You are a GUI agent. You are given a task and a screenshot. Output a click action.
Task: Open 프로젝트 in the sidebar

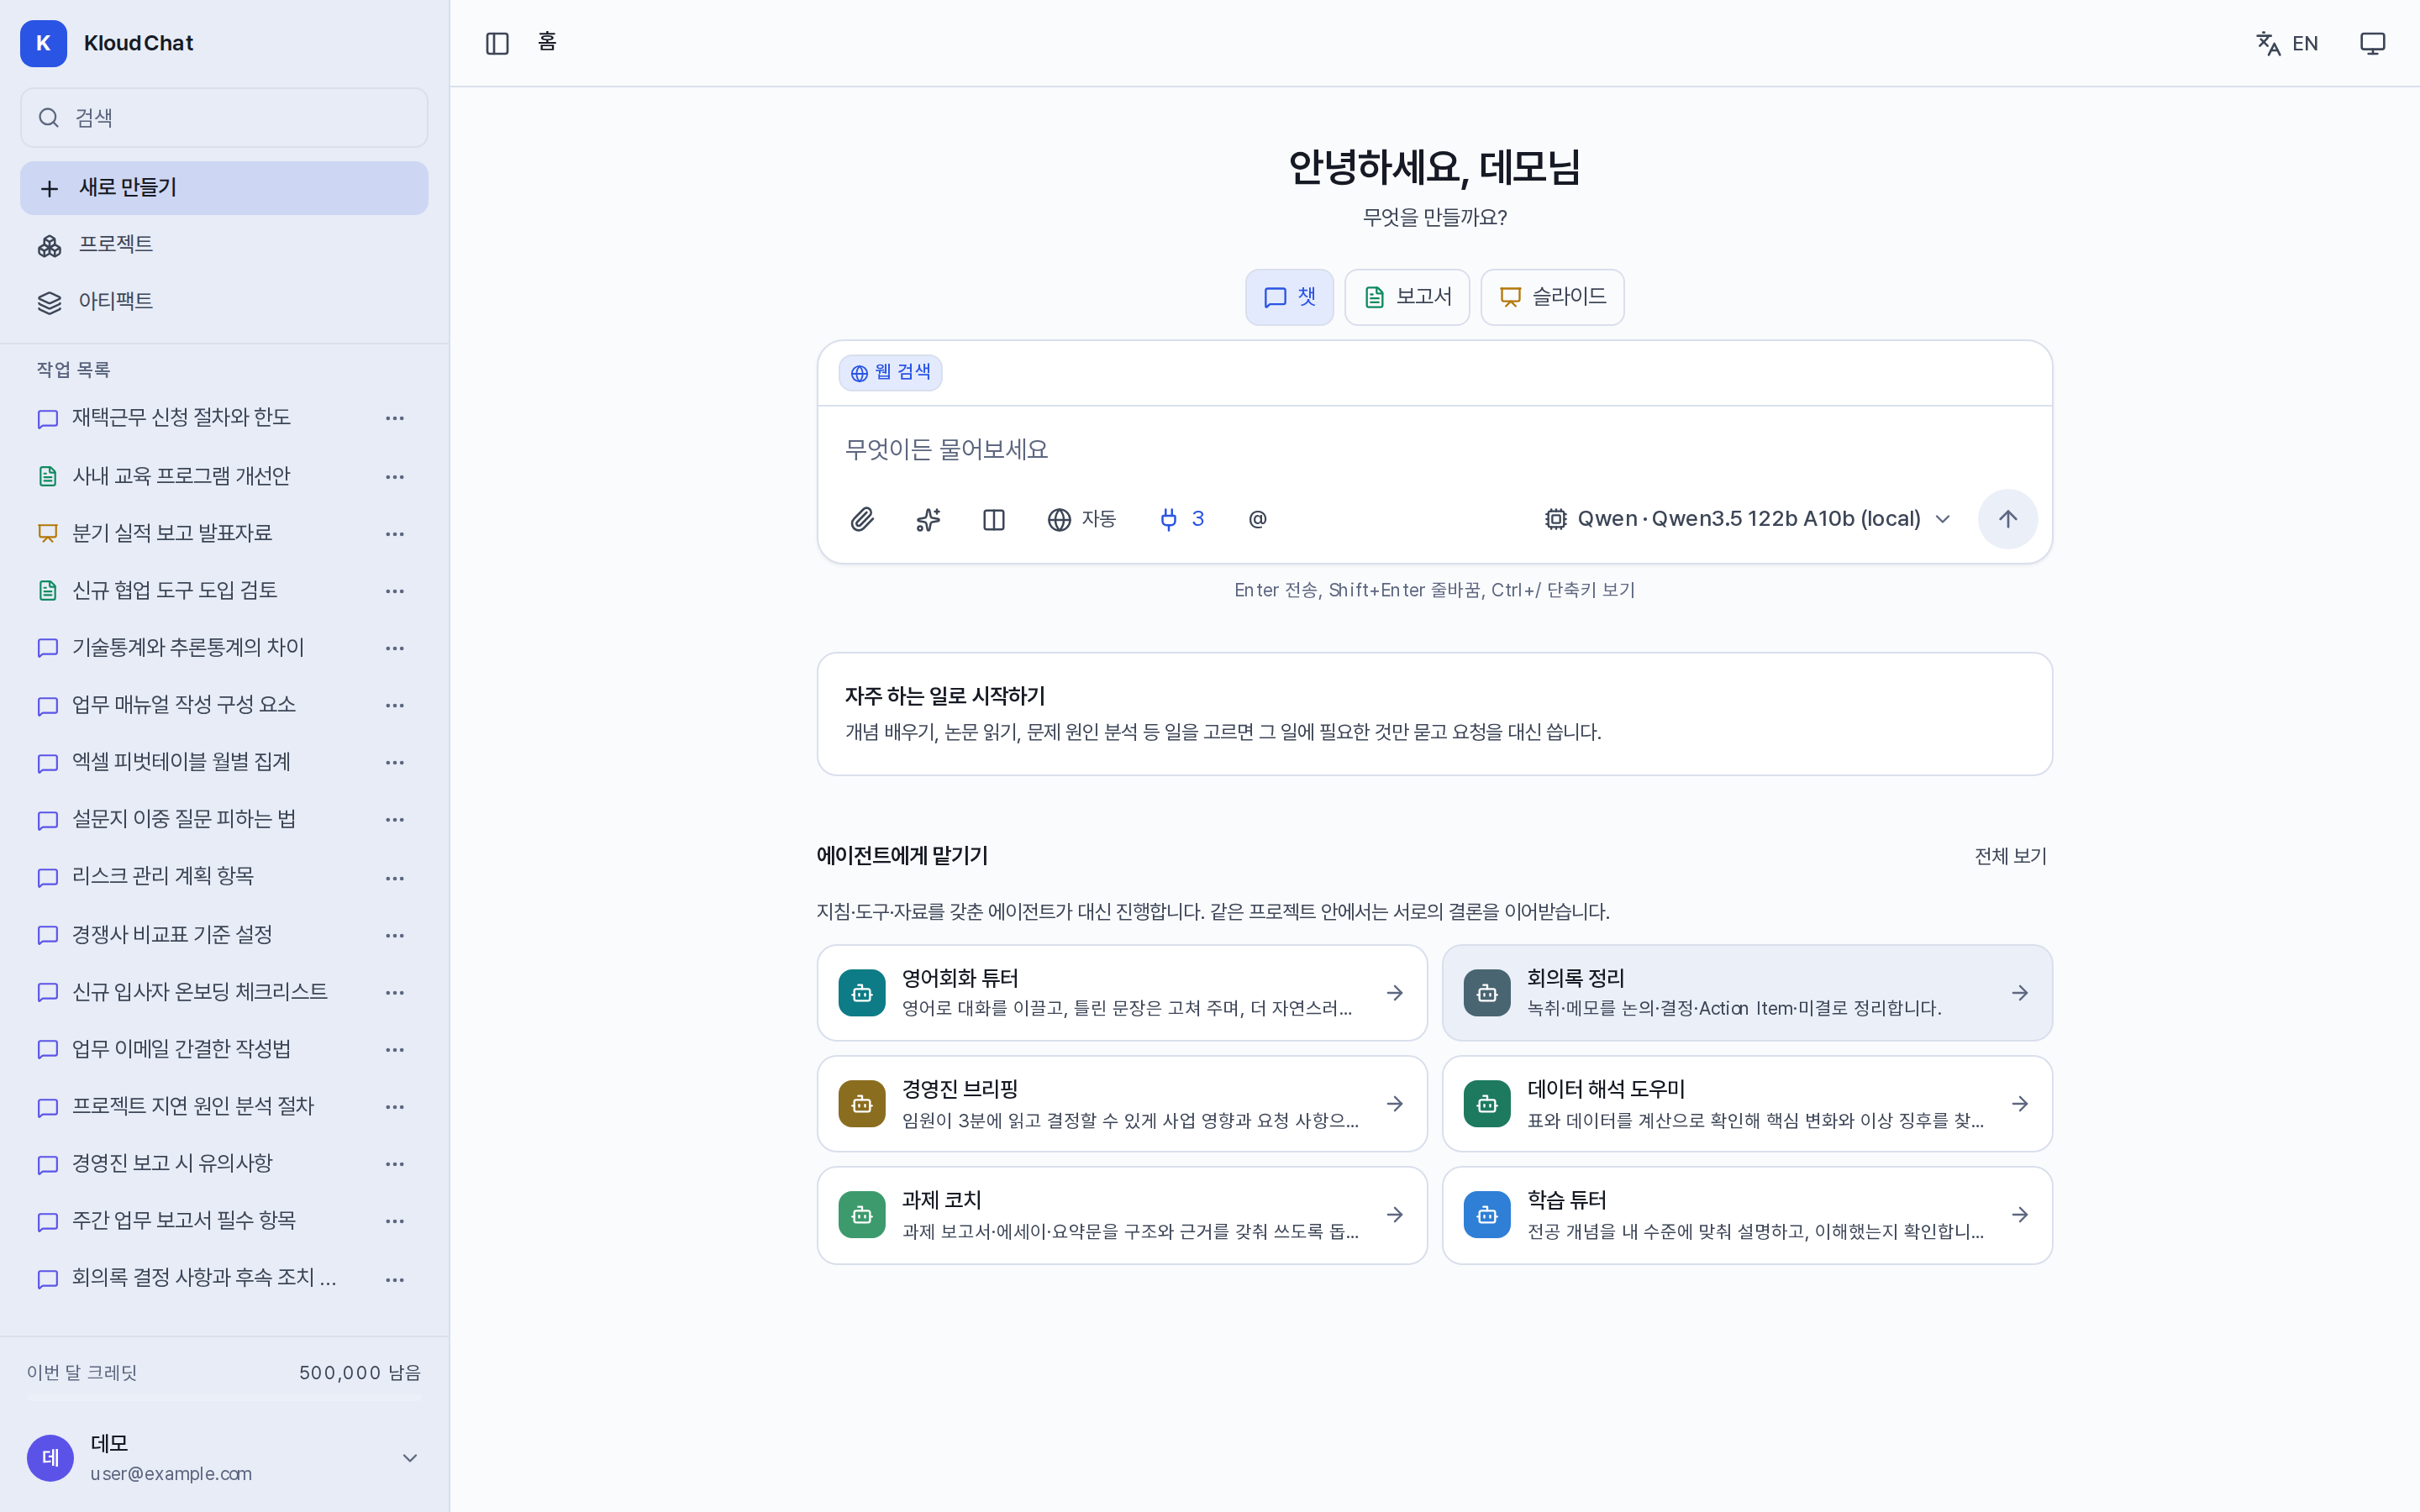point(224,245)
